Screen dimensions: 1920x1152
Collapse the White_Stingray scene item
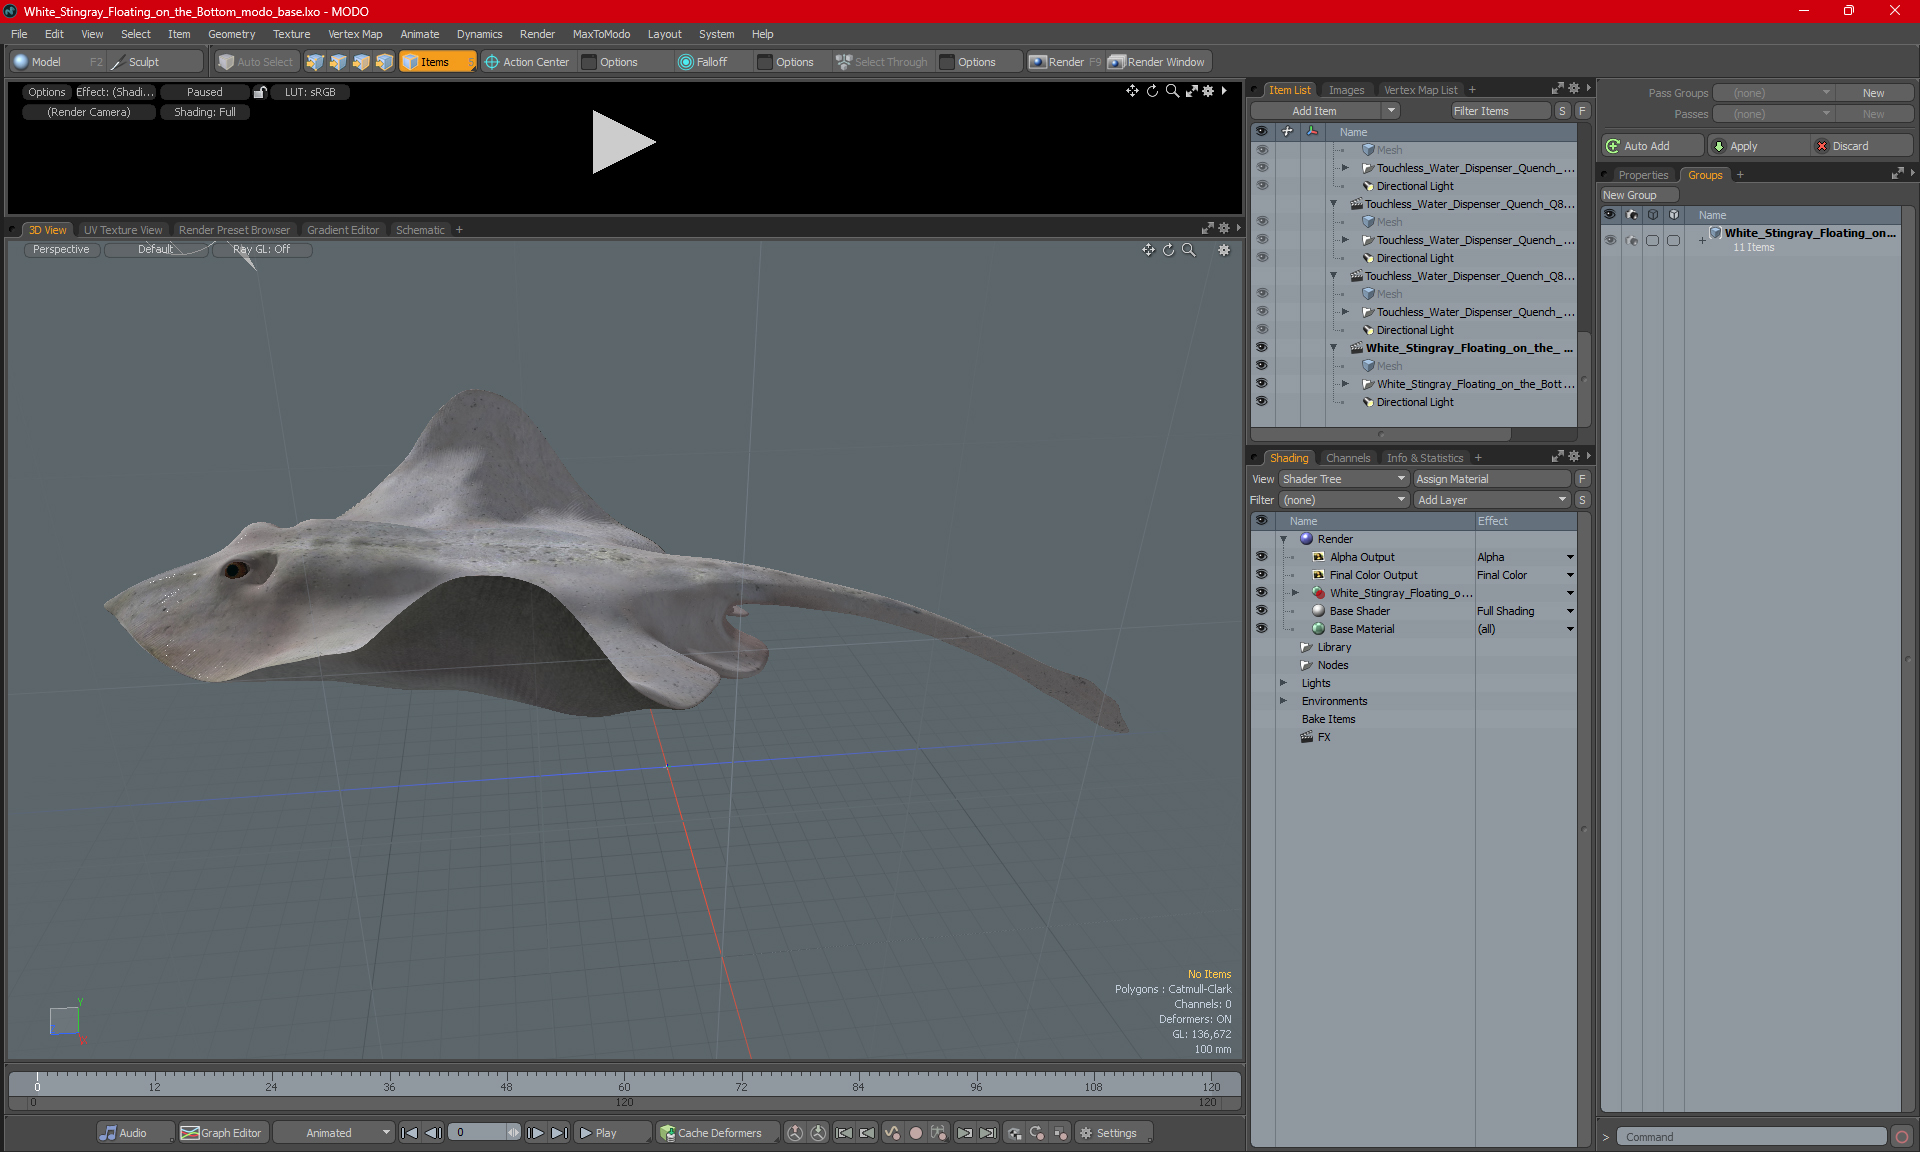pos(1333,348)
